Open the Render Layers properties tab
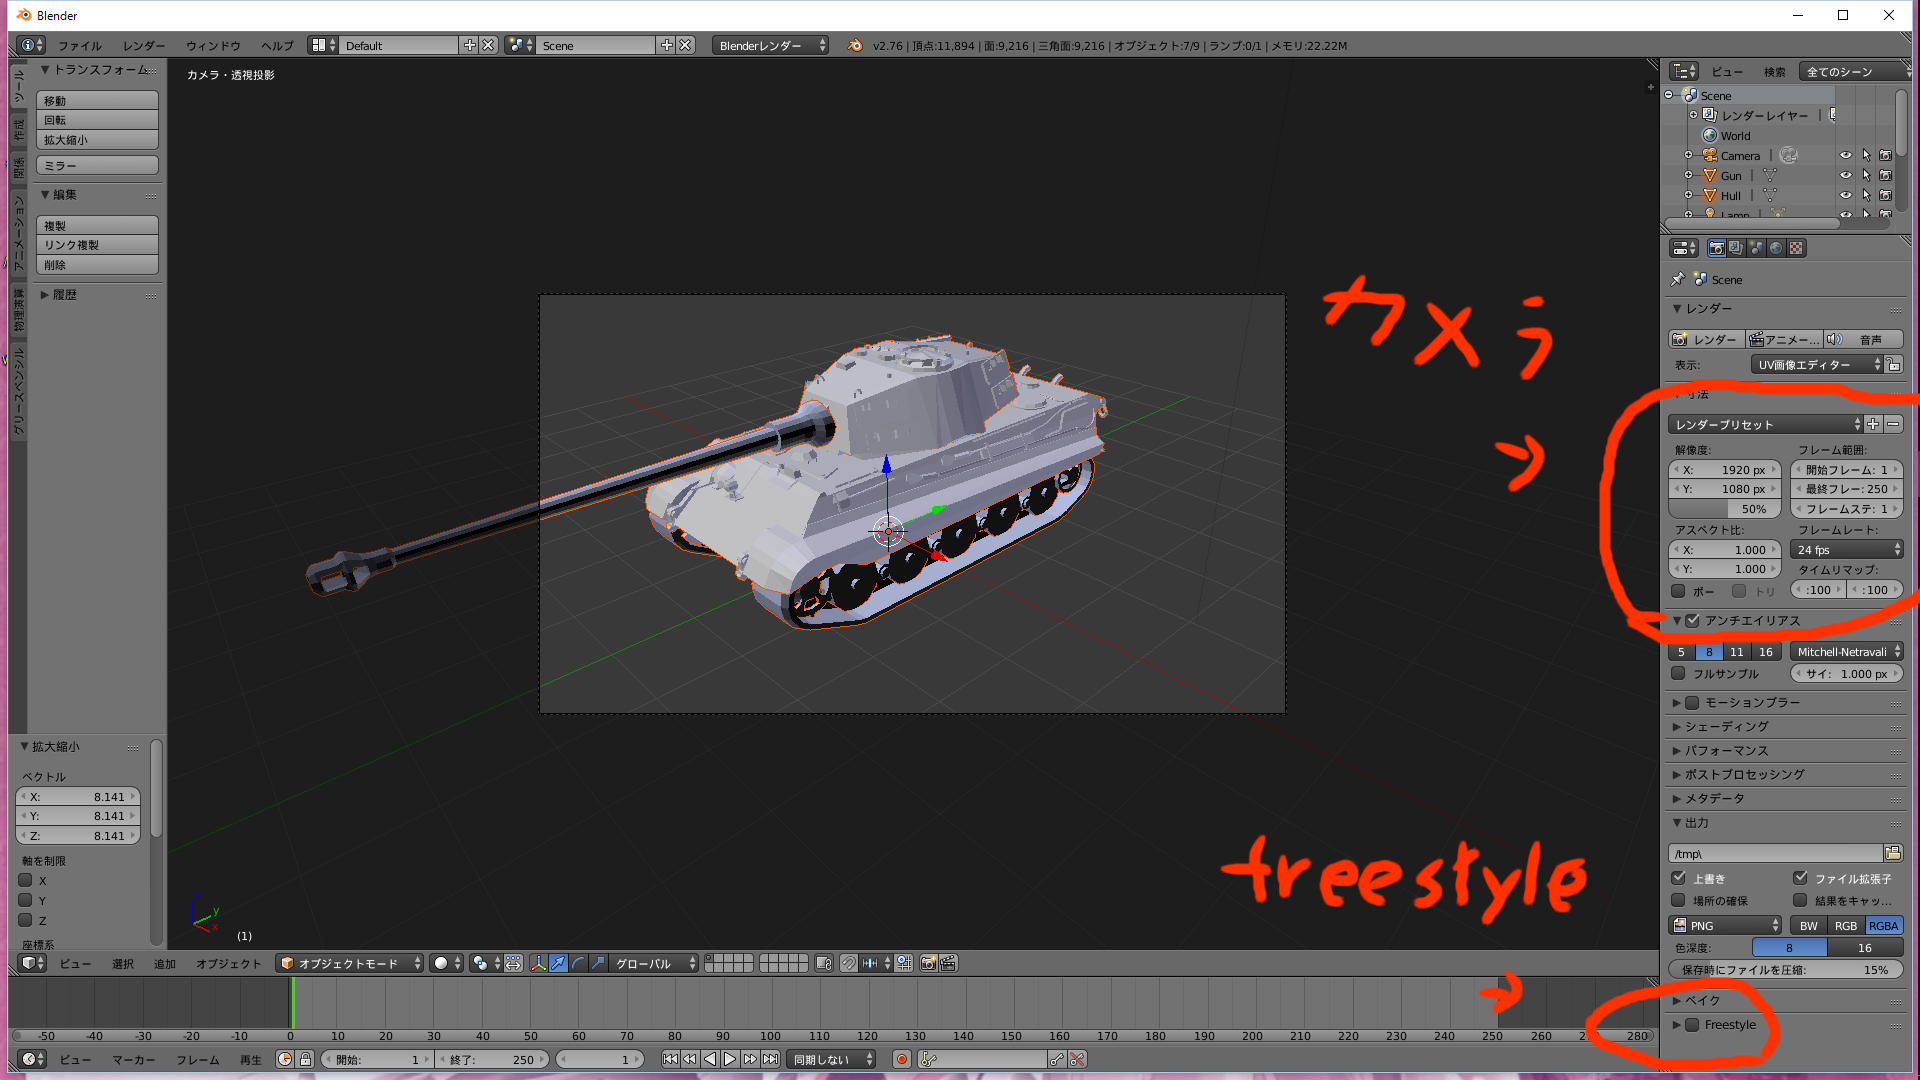1920x1080 pixels. pyautogui.click(x=1736, y=248)
